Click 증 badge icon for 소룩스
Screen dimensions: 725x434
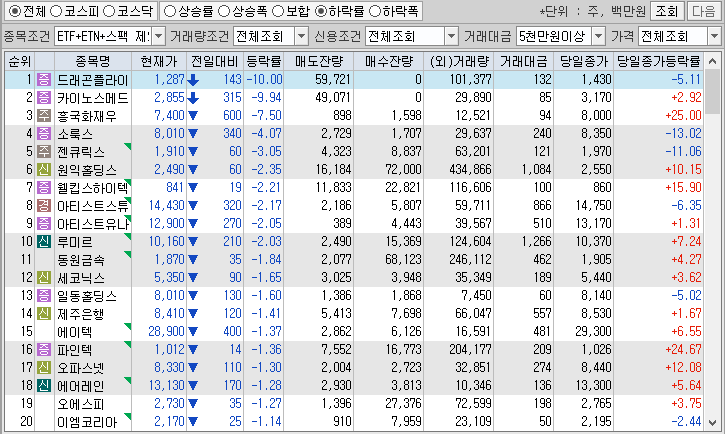click(x=44, y=134)
